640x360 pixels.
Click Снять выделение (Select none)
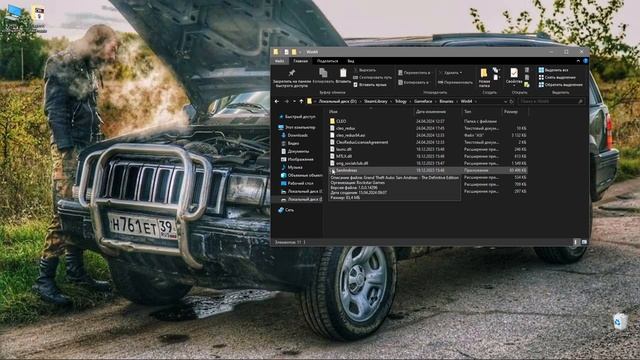click(557, 77)
